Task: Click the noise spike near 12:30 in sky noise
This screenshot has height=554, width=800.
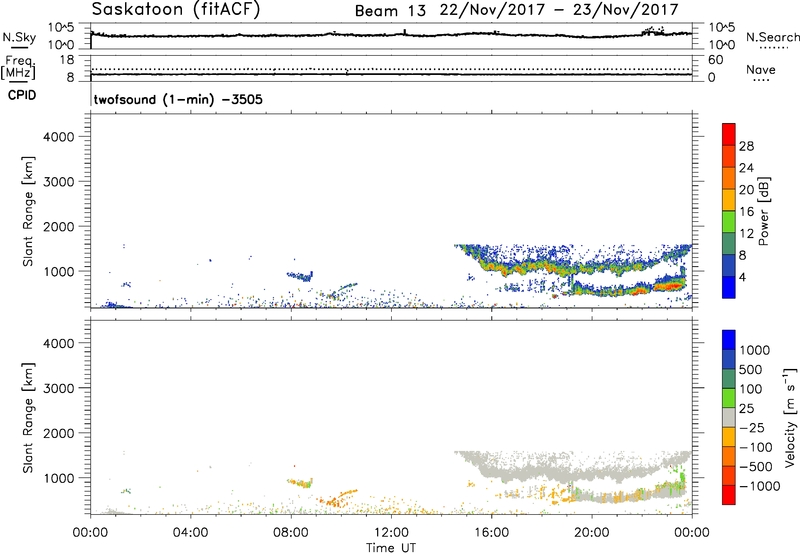Action: (405, 32)
